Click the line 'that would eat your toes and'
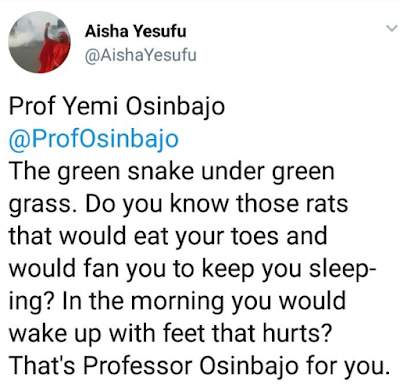400x388 pixels. [168, 236]
